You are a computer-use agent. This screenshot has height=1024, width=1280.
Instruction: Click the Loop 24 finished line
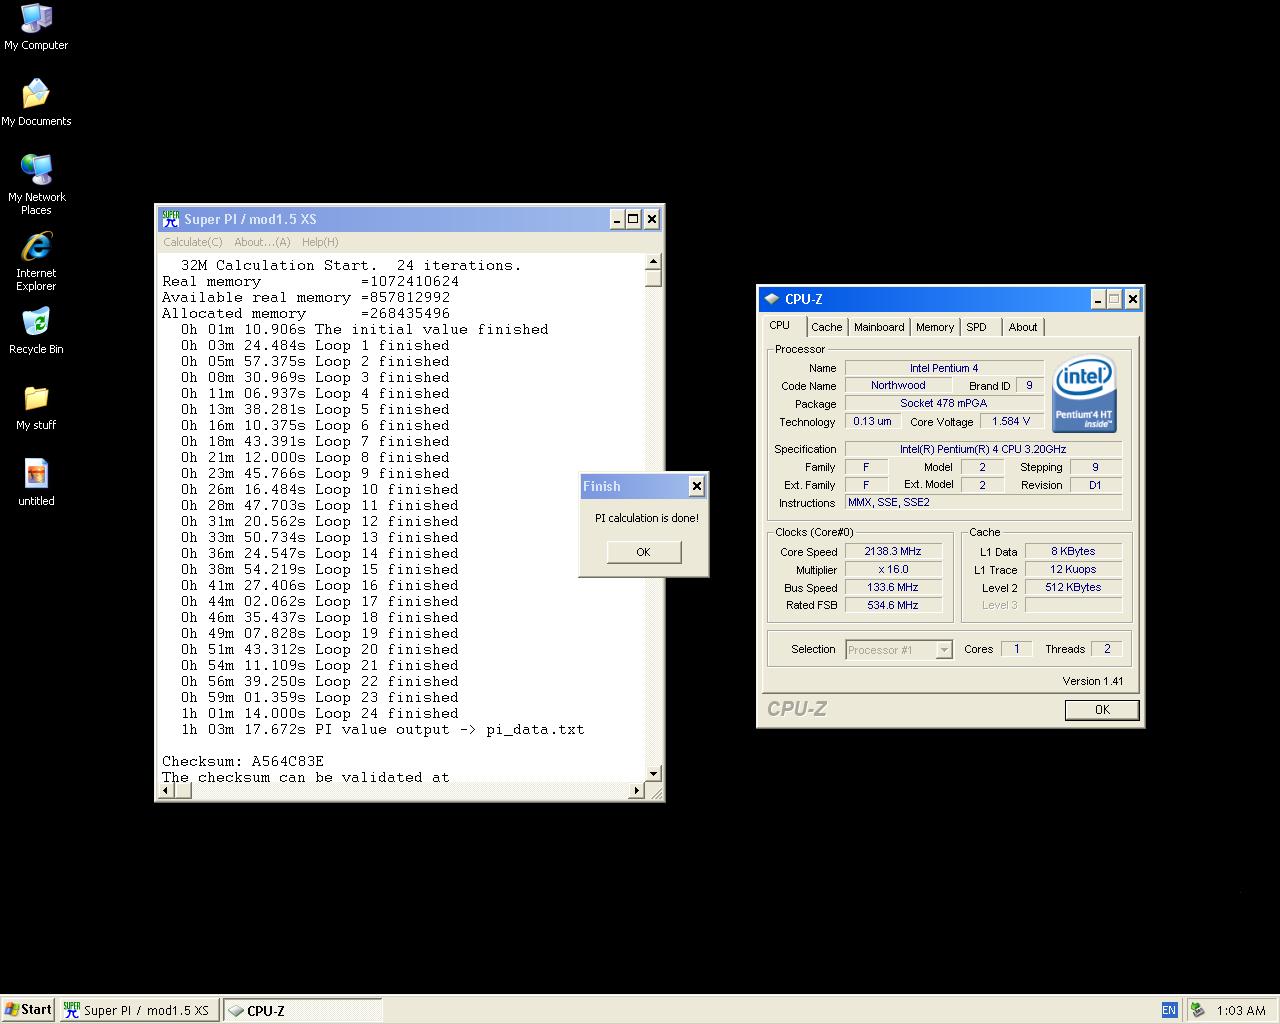(320, 713)
